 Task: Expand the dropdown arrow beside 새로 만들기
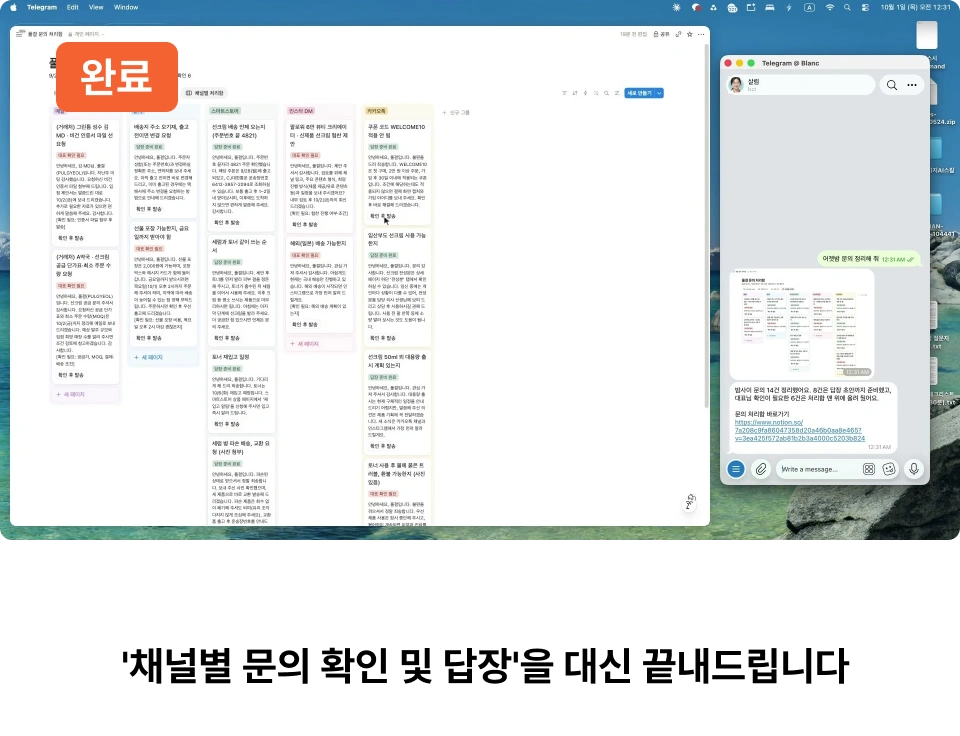(x=659, y=93)
